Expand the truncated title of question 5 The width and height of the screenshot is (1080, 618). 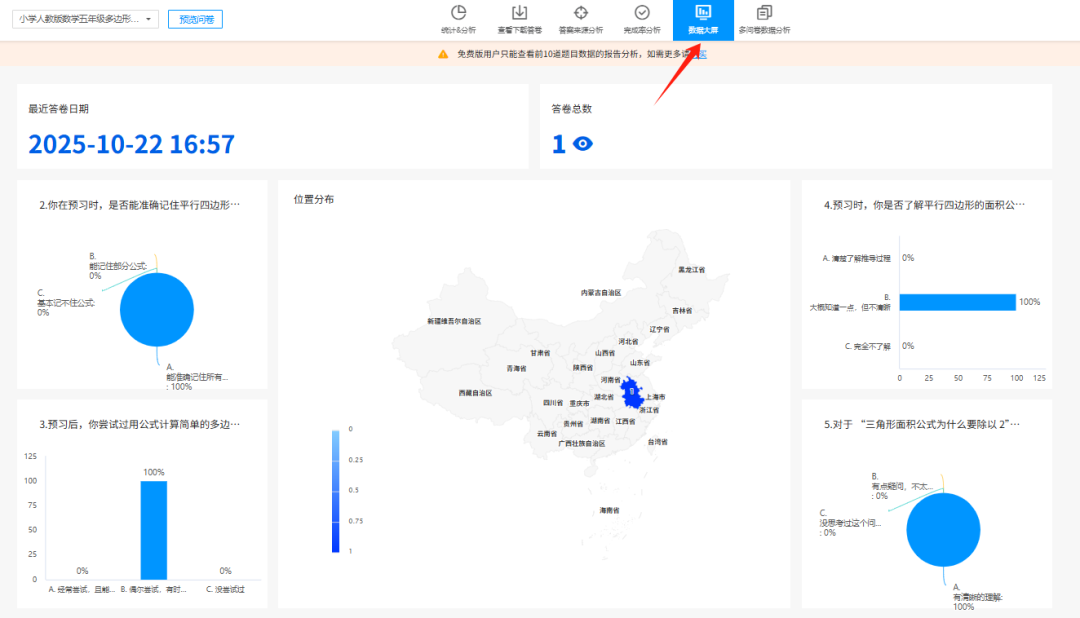[x=920, y=424]
